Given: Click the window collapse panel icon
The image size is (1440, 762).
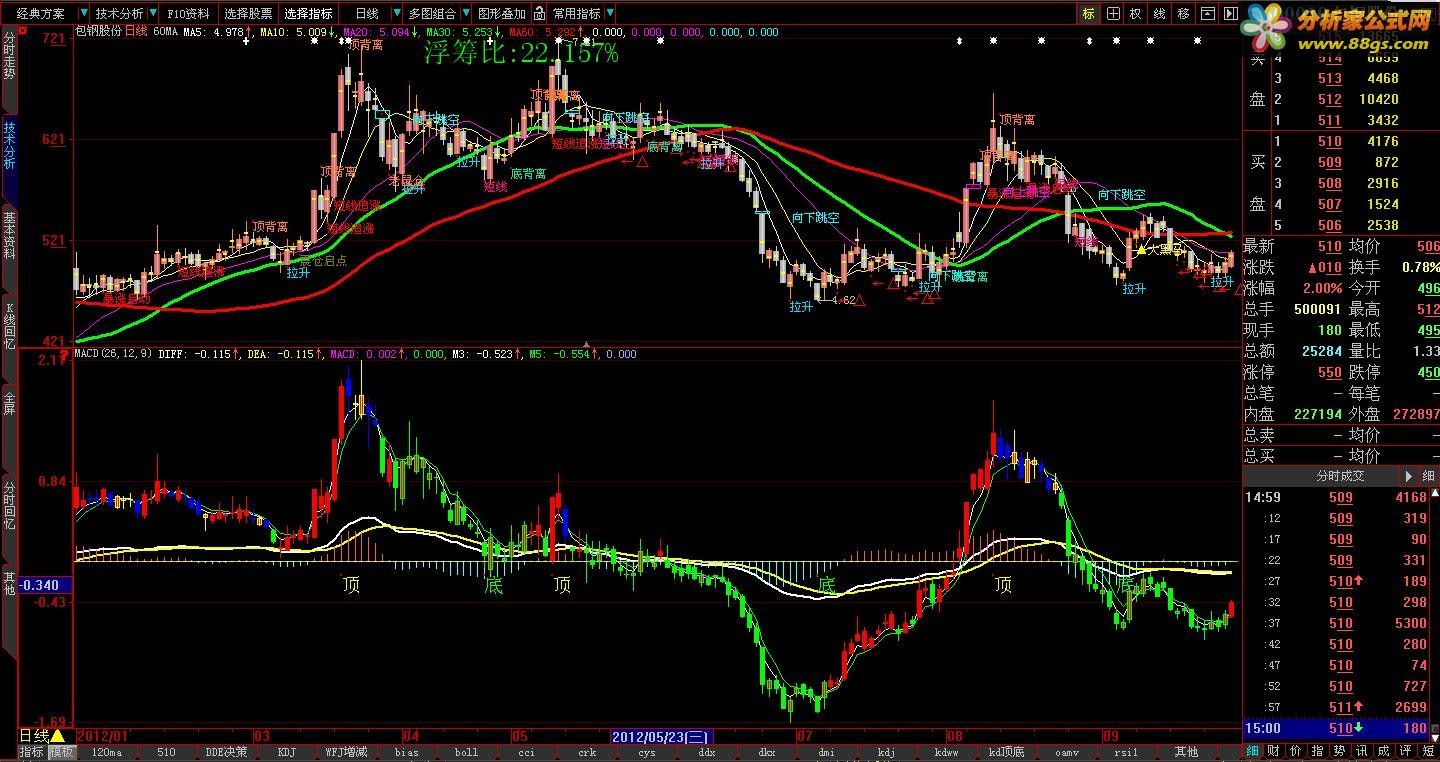Looking at the screenshot, I should (x=1208, y=14).
